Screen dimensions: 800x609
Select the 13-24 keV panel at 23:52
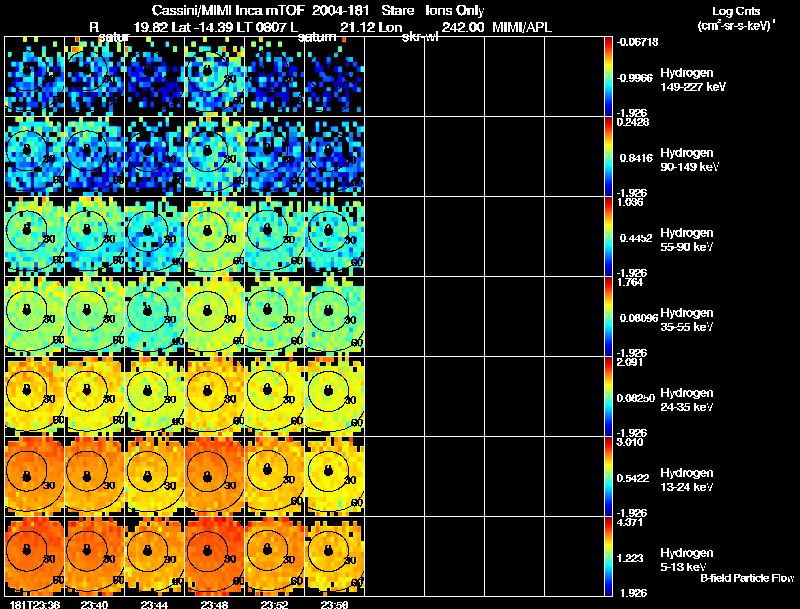(x=275, y=476)
